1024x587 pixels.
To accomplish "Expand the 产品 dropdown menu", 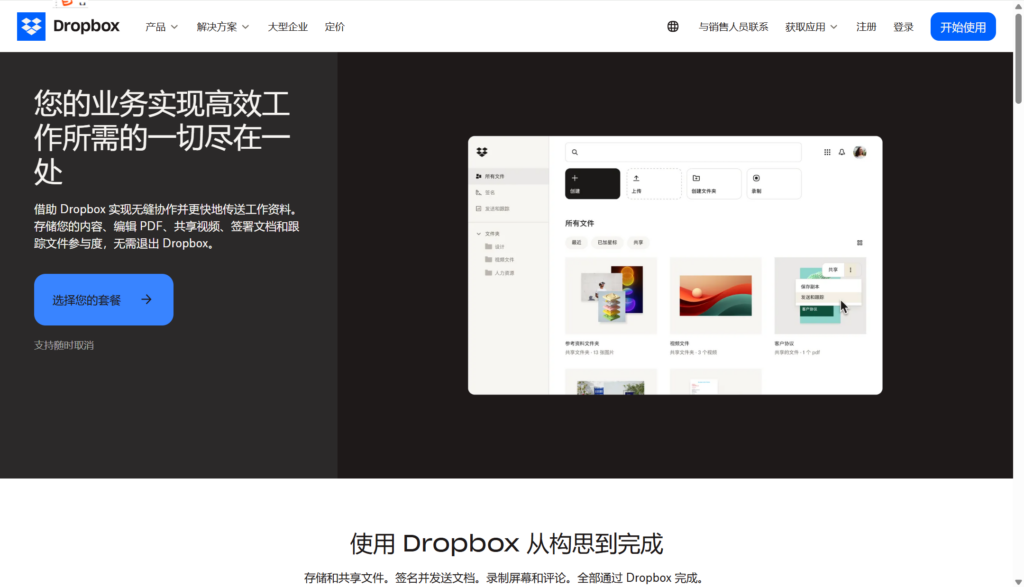I will pyautogui.click(x=161, y=27).
